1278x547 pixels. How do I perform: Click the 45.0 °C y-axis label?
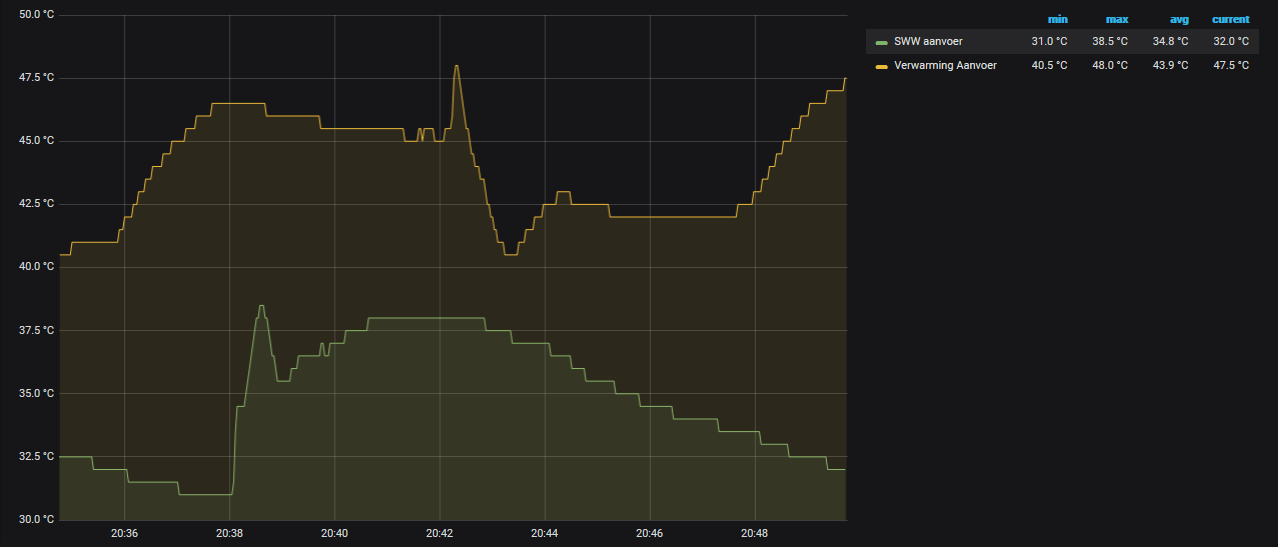click(x=36, y=141)
